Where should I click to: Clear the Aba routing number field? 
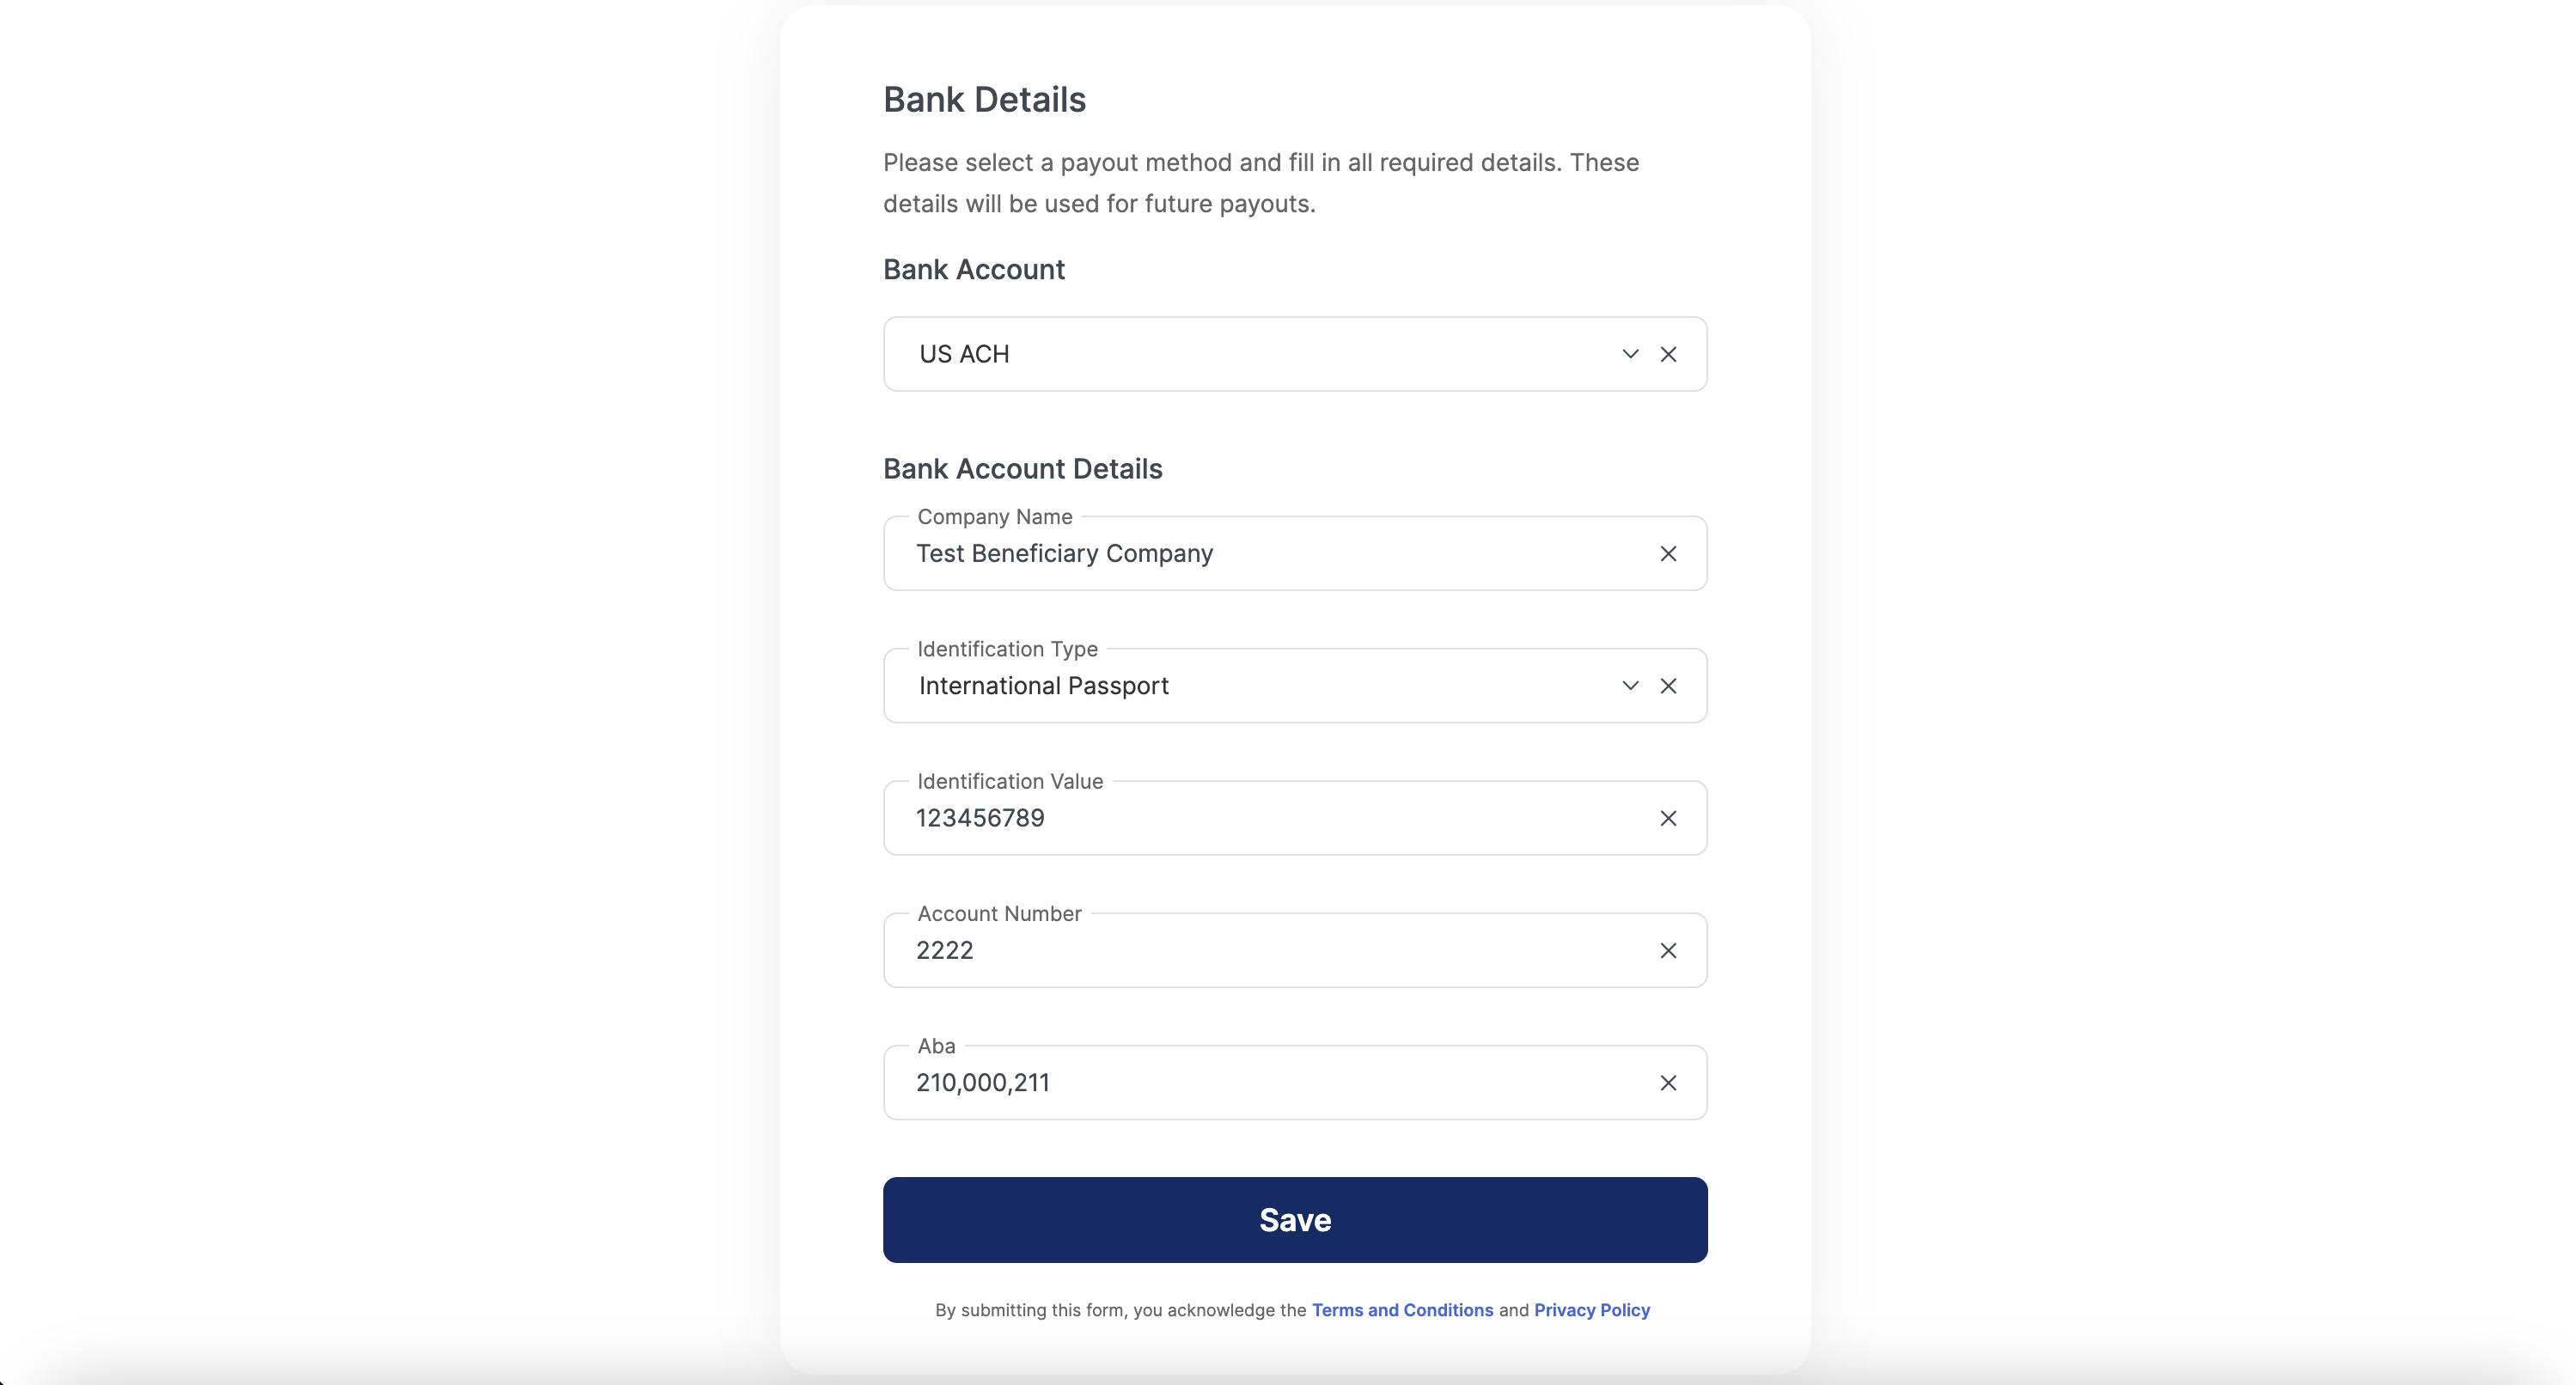click(1668, 1083)
